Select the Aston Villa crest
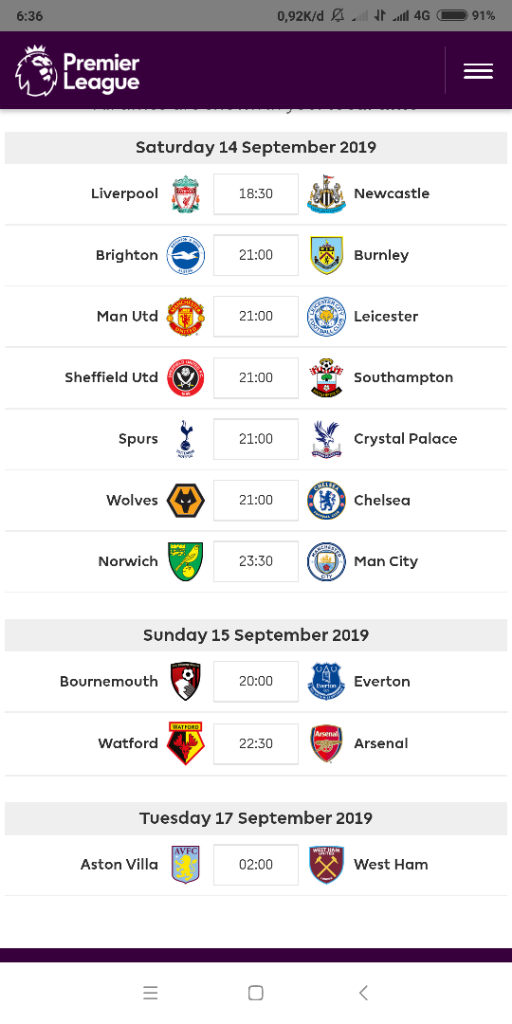This screenshot has width=512, height=1024. pos(186,865)
